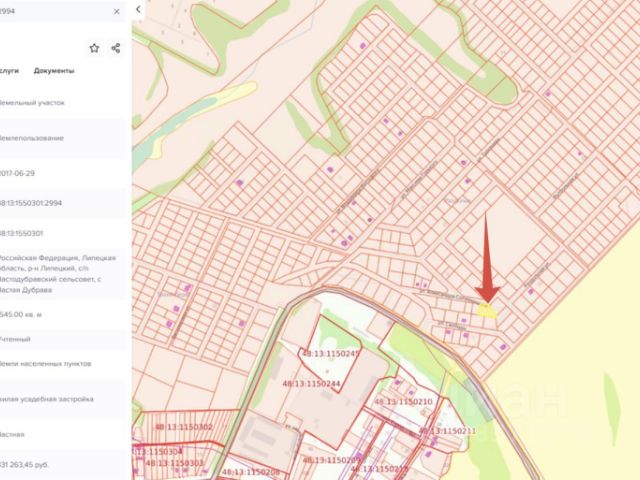The width and height of the screenshot is (640, 480).
Task: Select the address text mentioning Липецкая область
Action: click(x=58, y=274)
